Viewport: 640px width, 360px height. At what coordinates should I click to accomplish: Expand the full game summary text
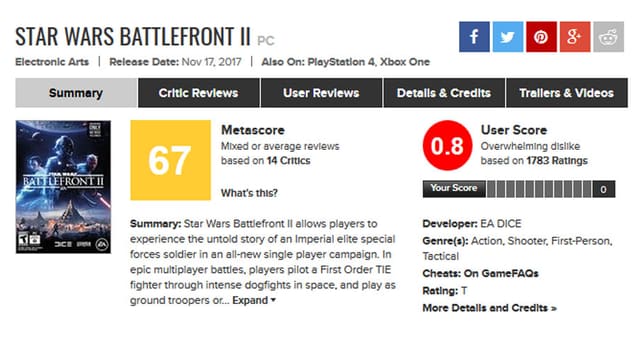(x=254, y=300)
